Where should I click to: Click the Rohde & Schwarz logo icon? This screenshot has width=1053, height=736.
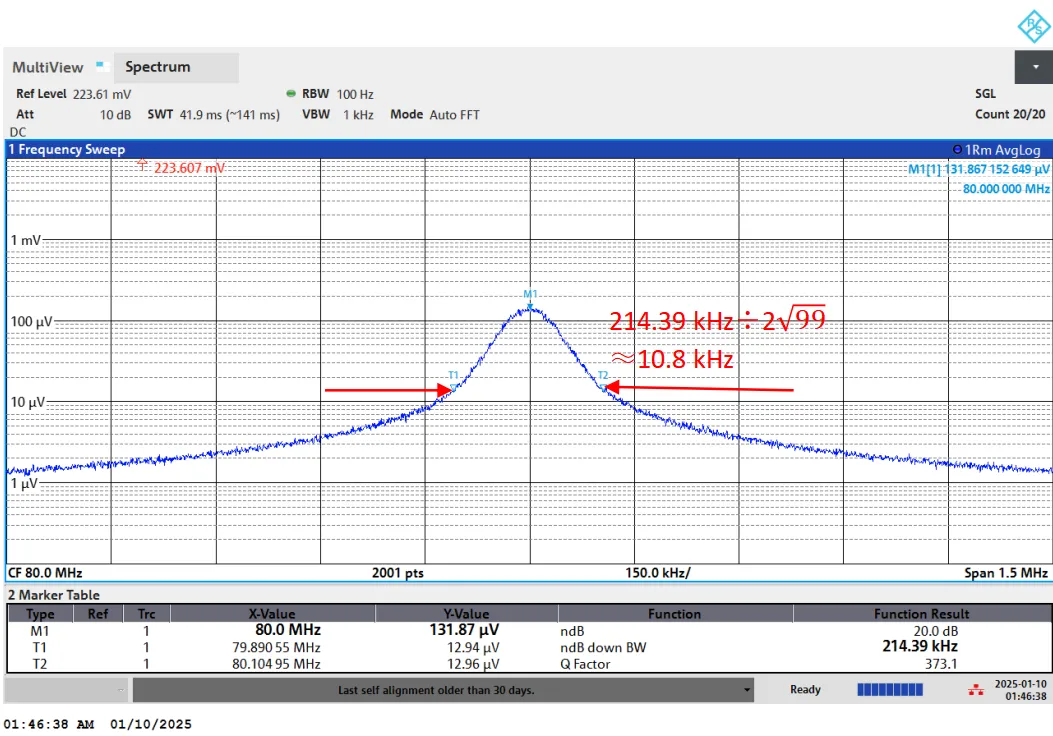click(1031, 25)
